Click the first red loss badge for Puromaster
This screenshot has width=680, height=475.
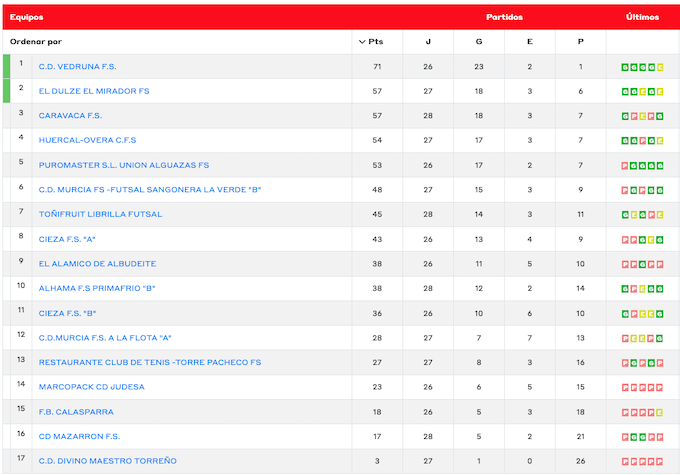625,165
